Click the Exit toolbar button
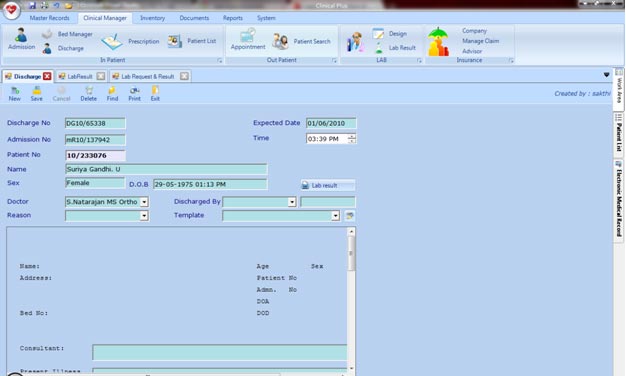Image resolution: width=626 pixels, height=376 pixels. pos(155,94)
